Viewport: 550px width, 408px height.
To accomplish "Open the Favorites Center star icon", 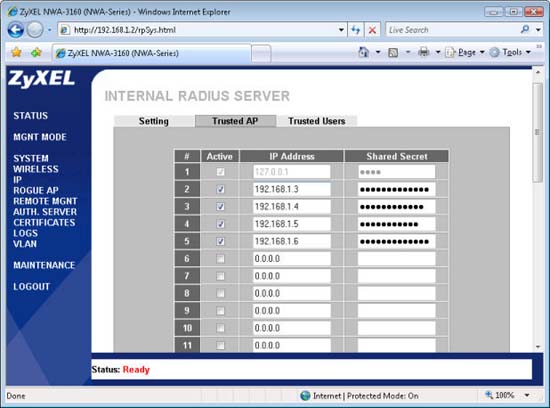I will pos(16,53).
